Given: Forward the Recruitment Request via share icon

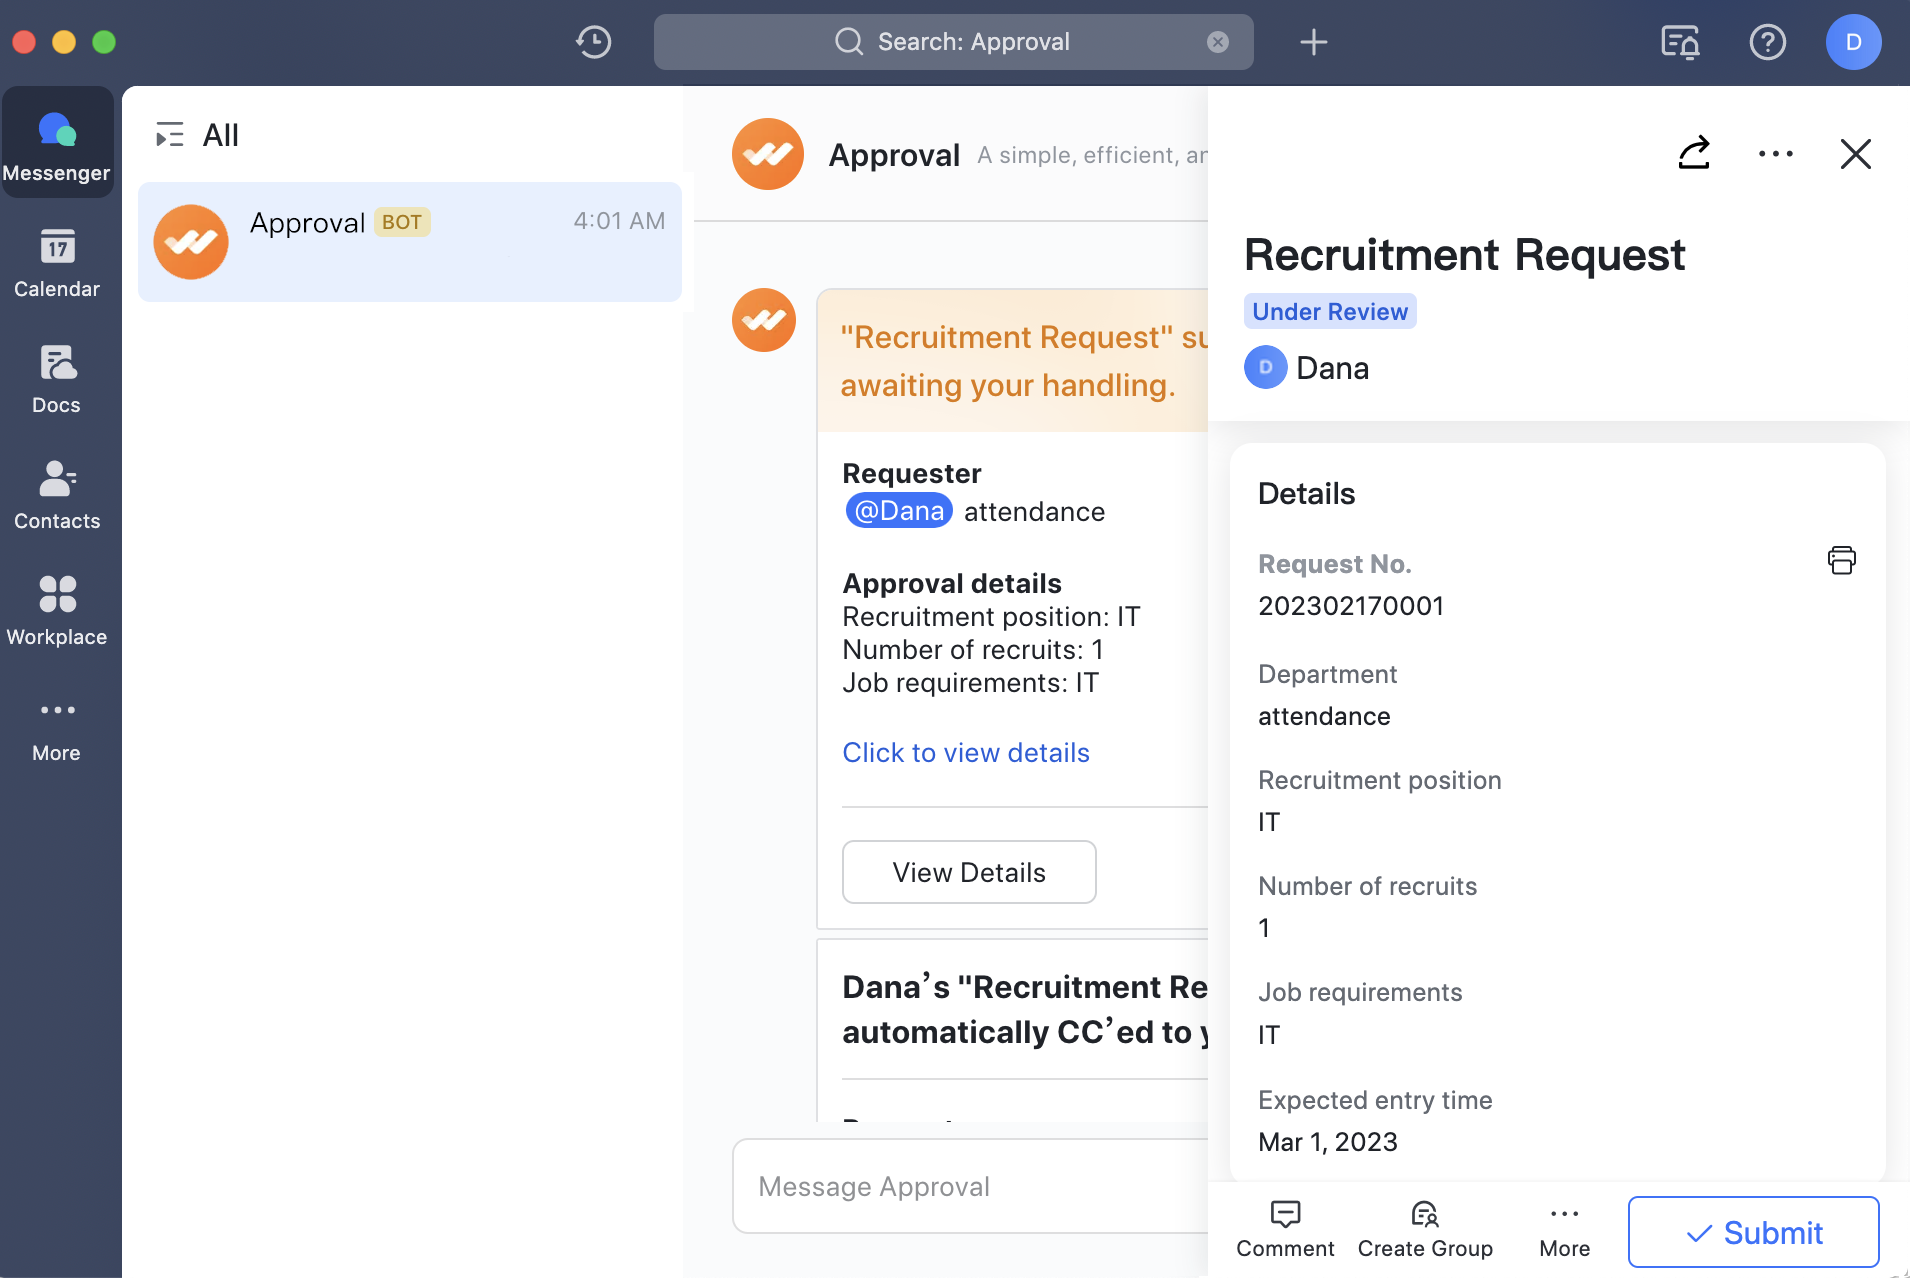Looking at the screenshot, I should 1694,154.
